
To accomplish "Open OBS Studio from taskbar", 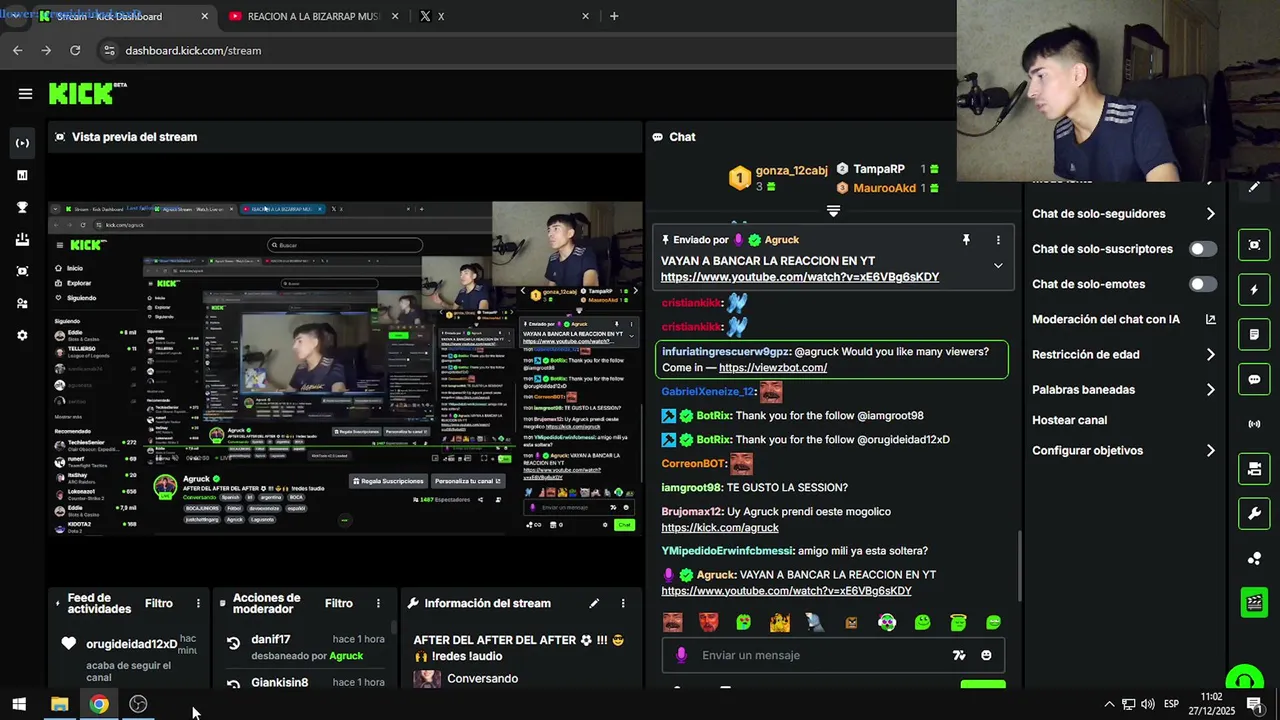I will click(x=138, y=704).
